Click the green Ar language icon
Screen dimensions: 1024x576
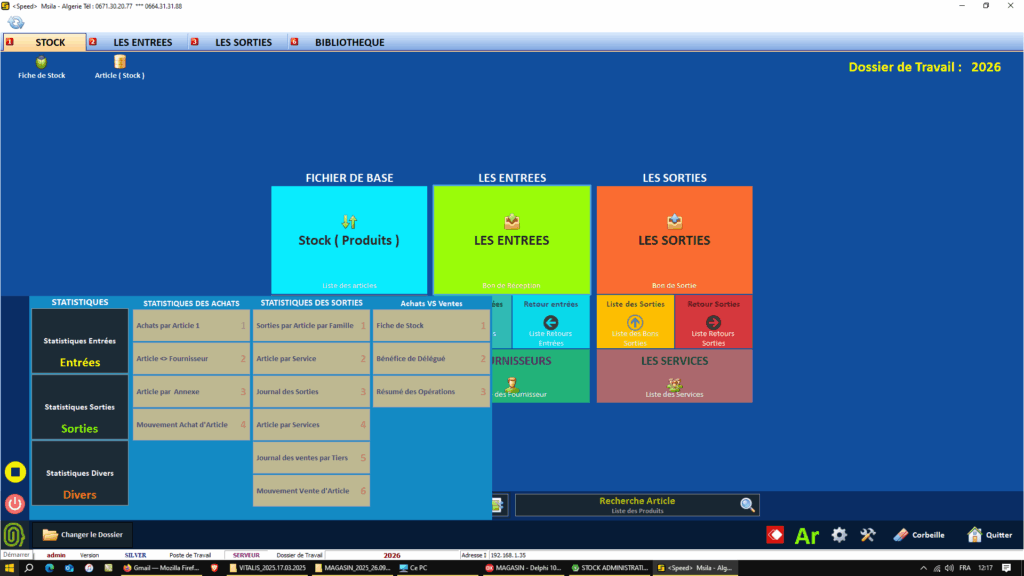[806, 535]
